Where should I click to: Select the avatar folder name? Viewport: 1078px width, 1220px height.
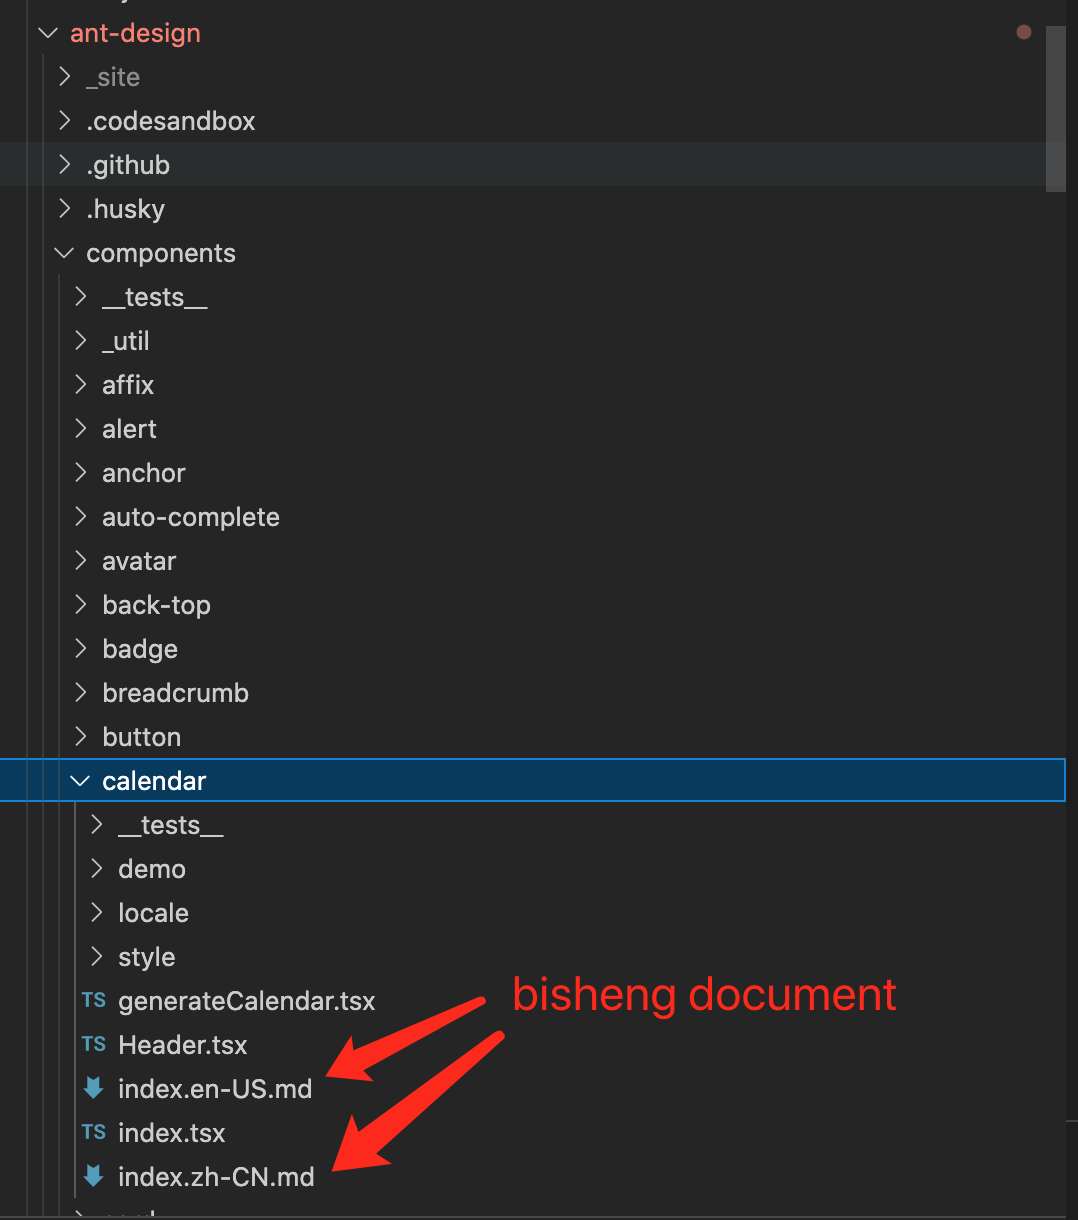[x=139, y=561]
